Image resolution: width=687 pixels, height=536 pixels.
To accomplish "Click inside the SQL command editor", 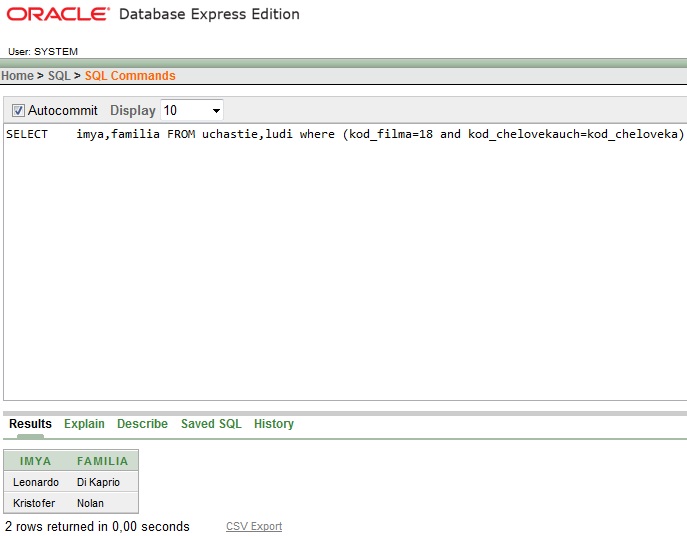I will pyautogui.click(x=345, y=262).
